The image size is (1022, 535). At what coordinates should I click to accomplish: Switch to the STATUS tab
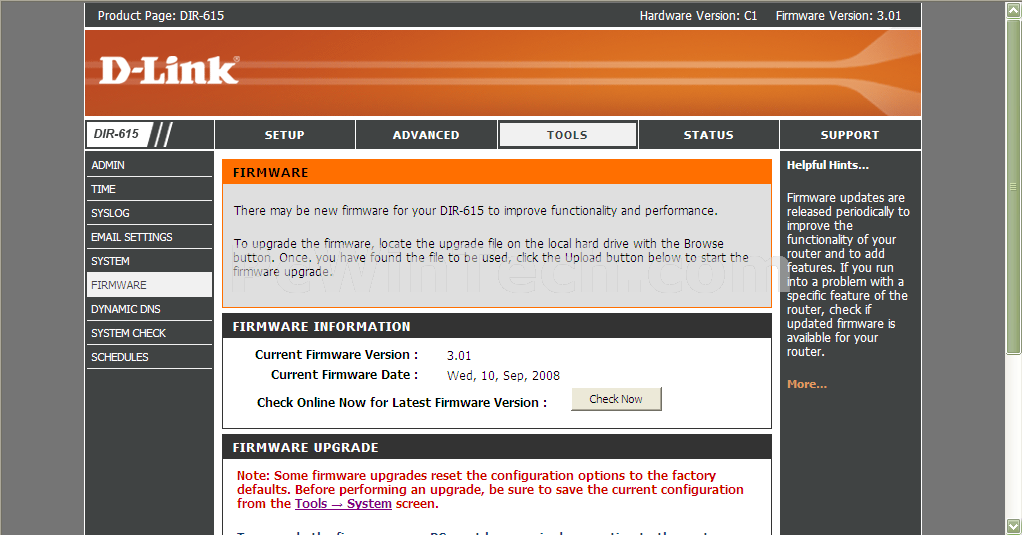[x=708, y=135]
